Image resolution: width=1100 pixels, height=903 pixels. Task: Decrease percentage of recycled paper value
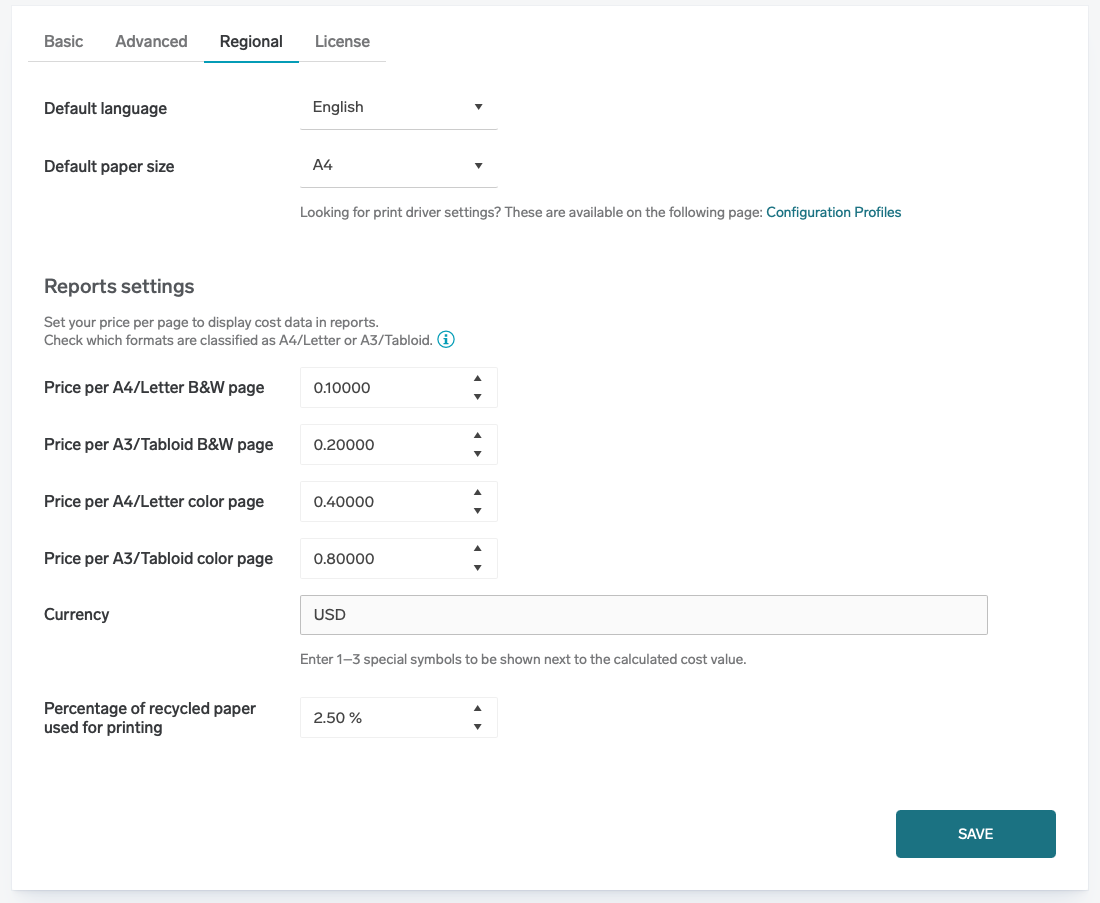point(477,727)
